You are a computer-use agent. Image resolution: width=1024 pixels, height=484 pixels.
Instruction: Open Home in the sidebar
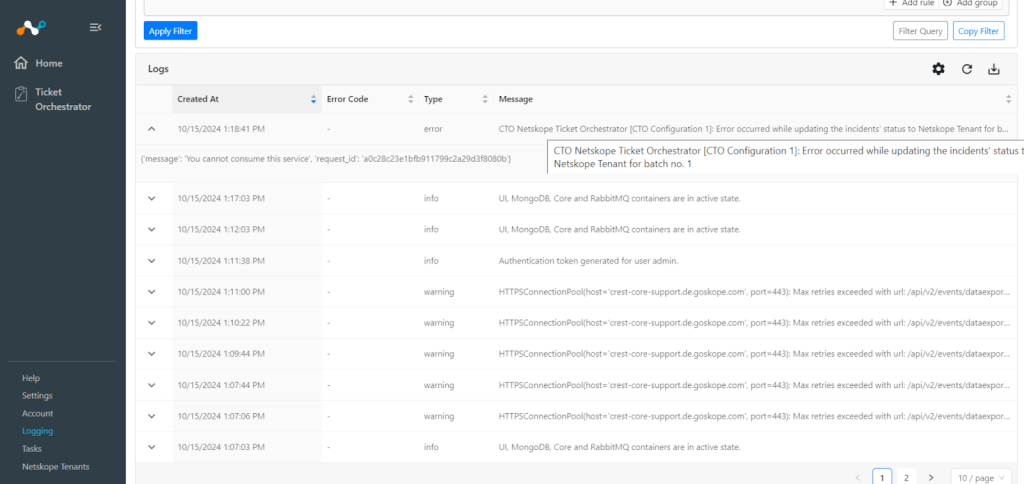tap(49, 63)
